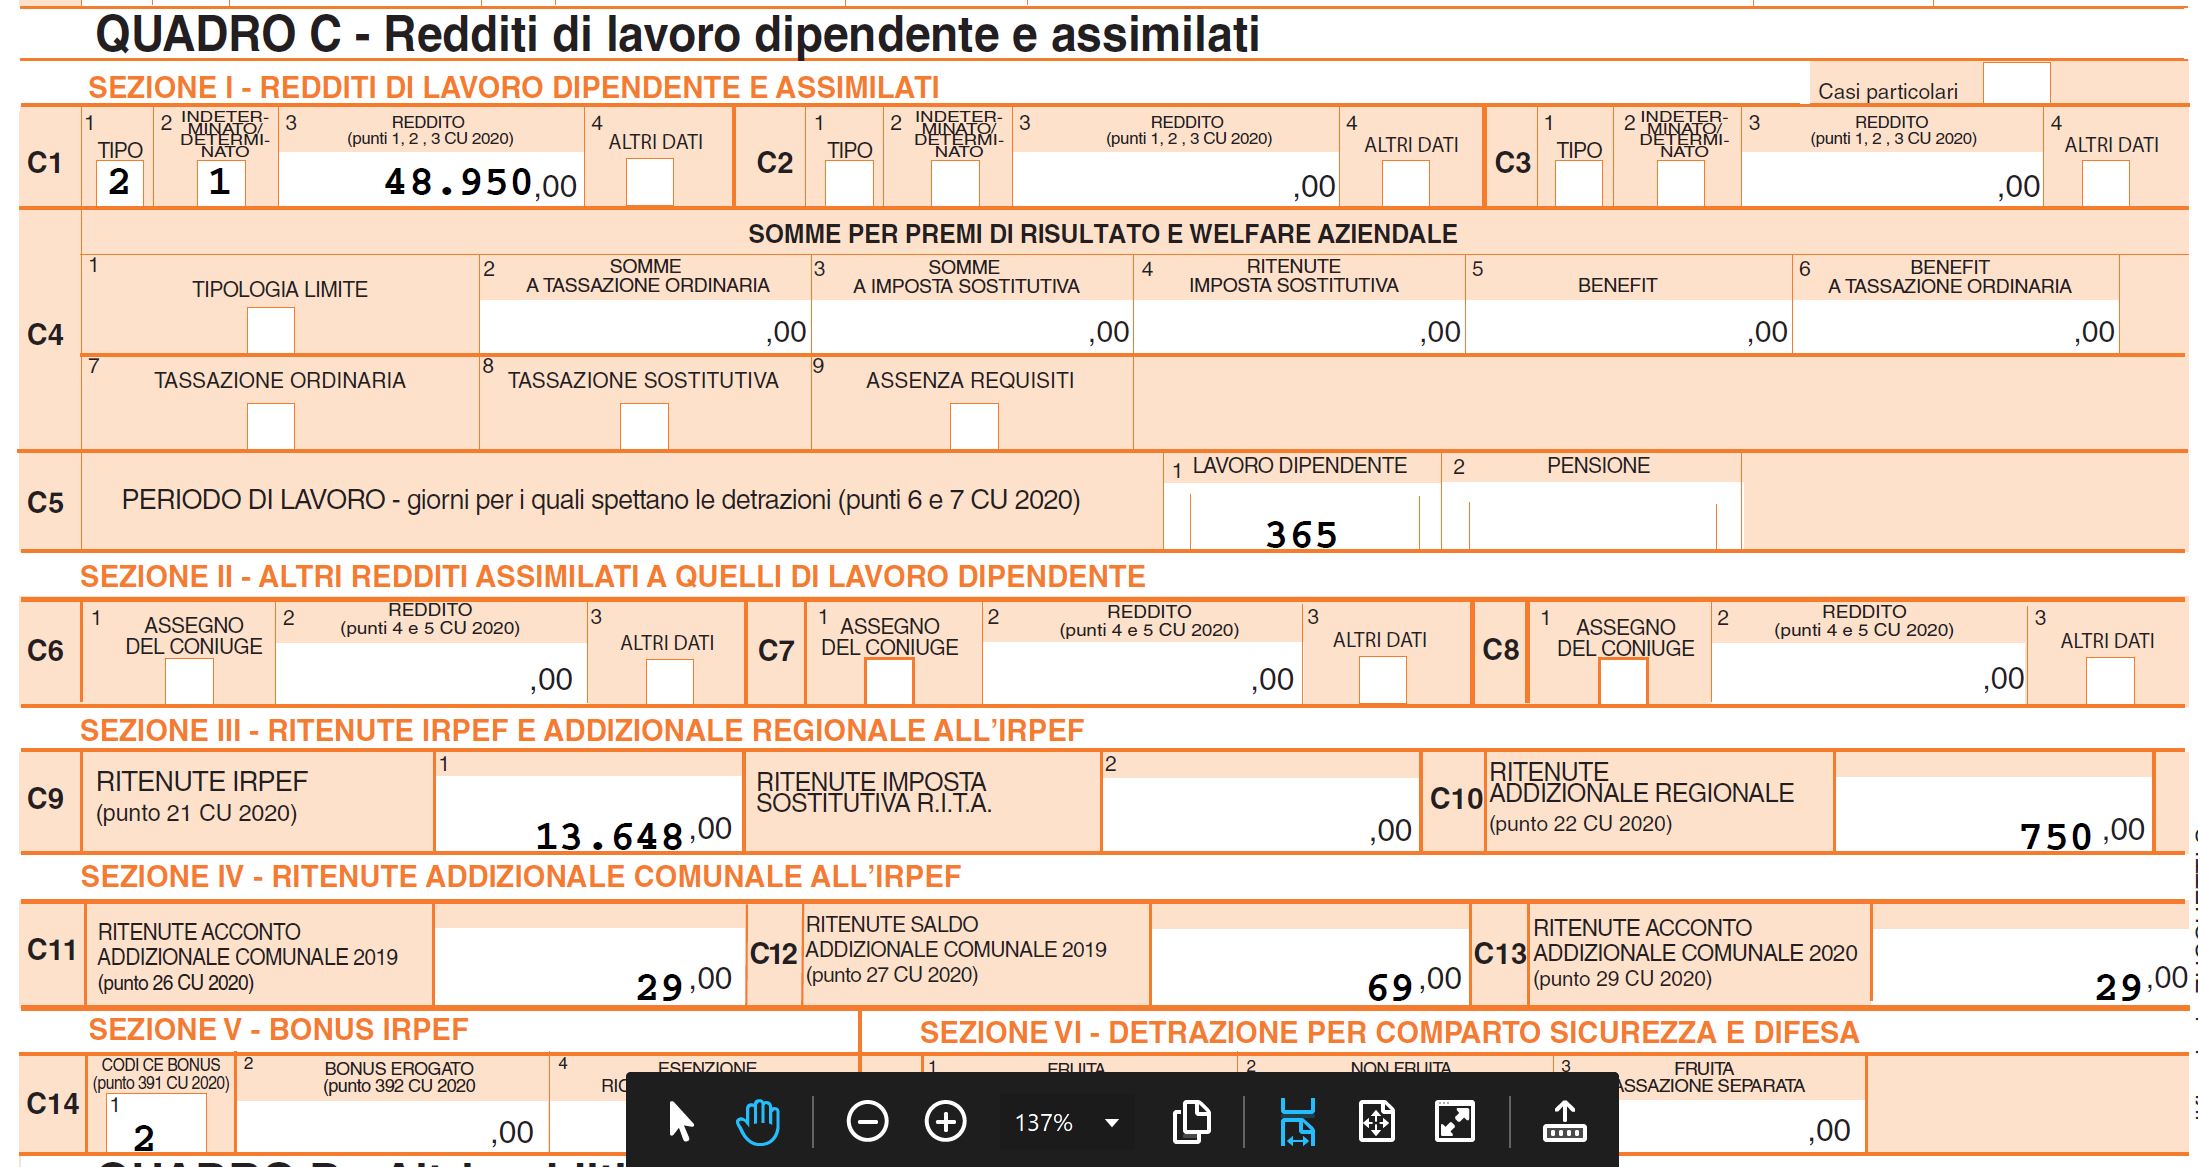This screenshot has width=2198, height=1167.
Task: Click the Ritenute imposta sostitutiva C4 field
Action: [x=1299, y=327]
